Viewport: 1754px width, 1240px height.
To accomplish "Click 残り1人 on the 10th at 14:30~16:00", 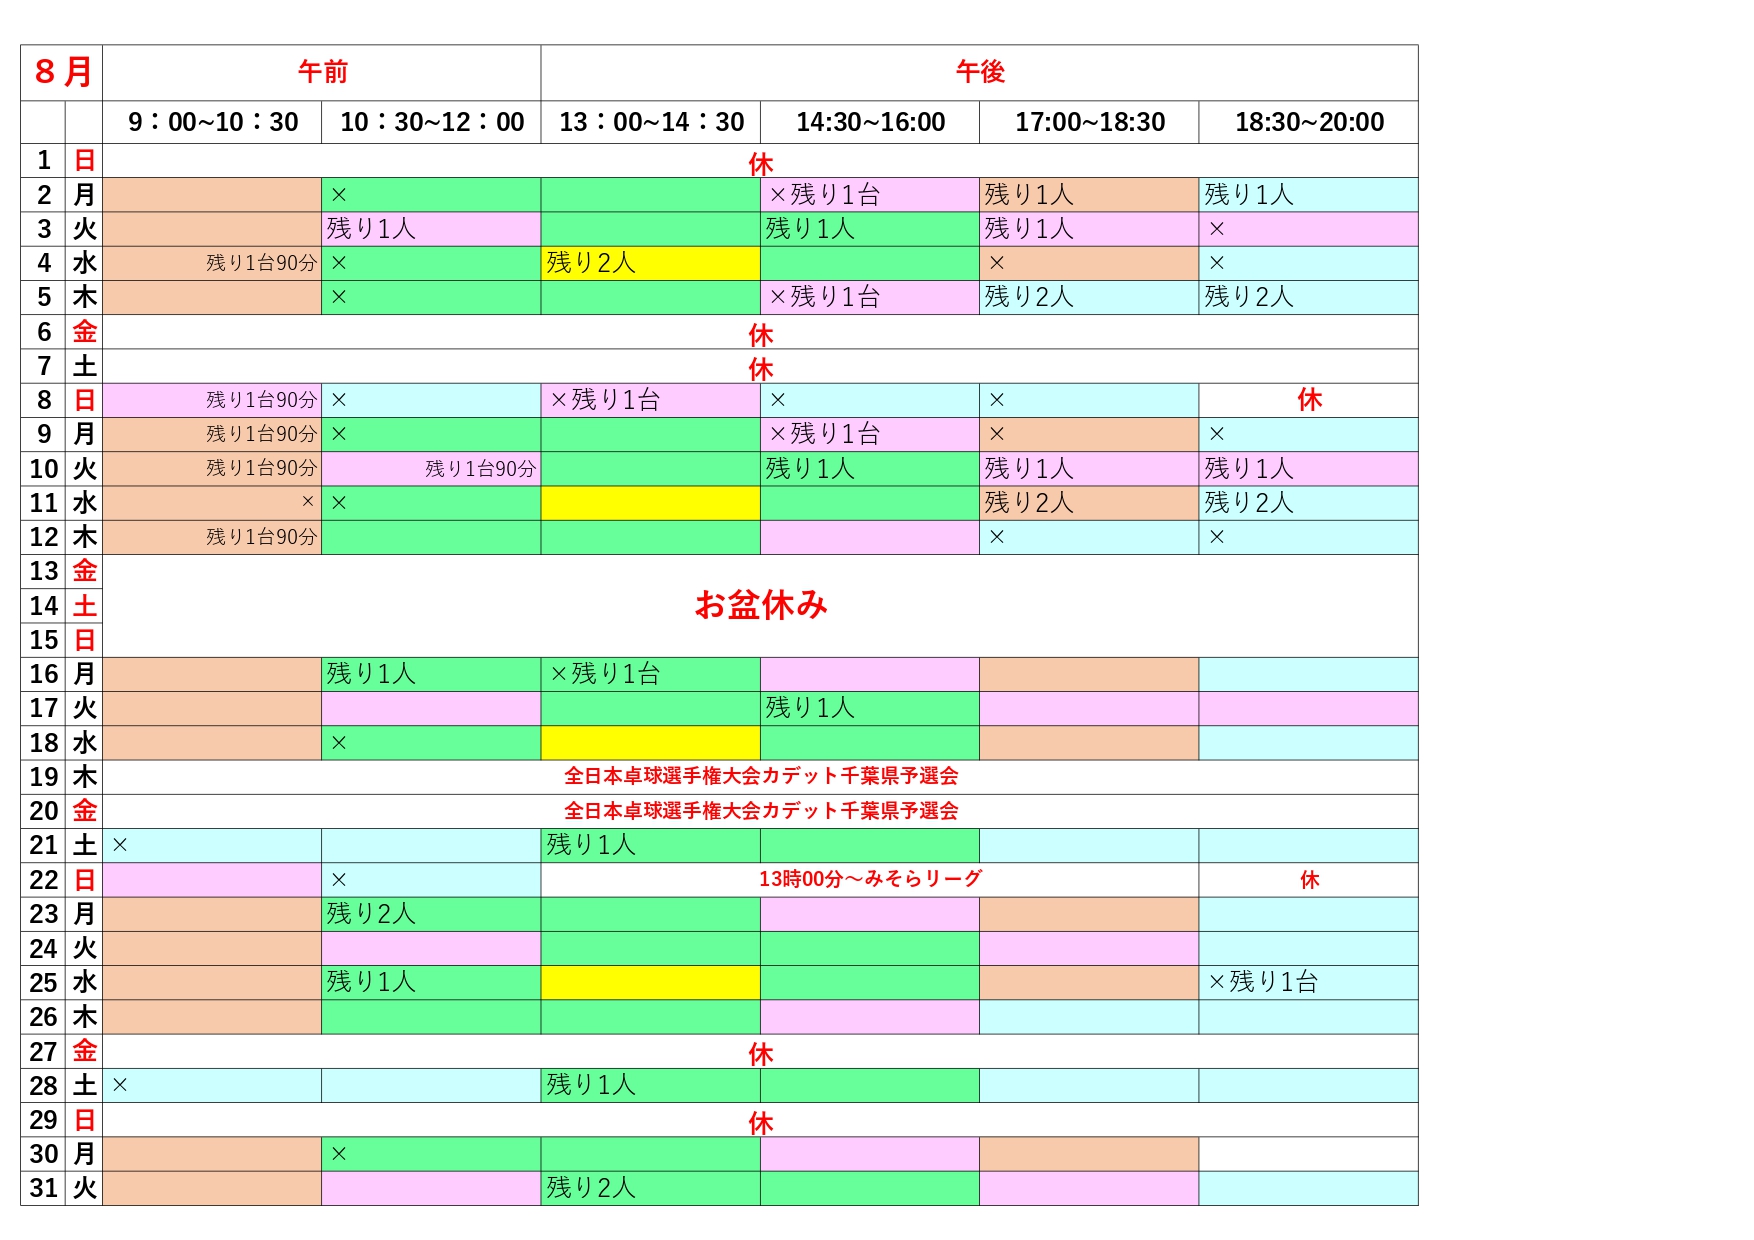I will [810, 468].
